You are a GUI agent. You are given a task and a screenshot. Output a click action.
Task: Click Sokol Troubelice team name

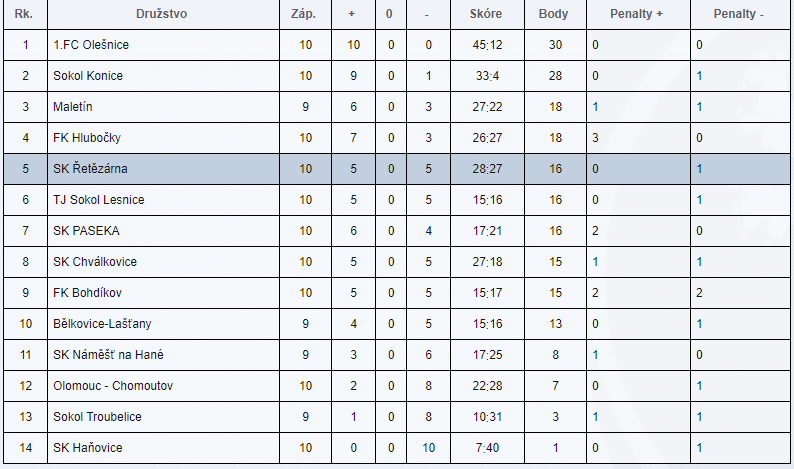[97, 416]
